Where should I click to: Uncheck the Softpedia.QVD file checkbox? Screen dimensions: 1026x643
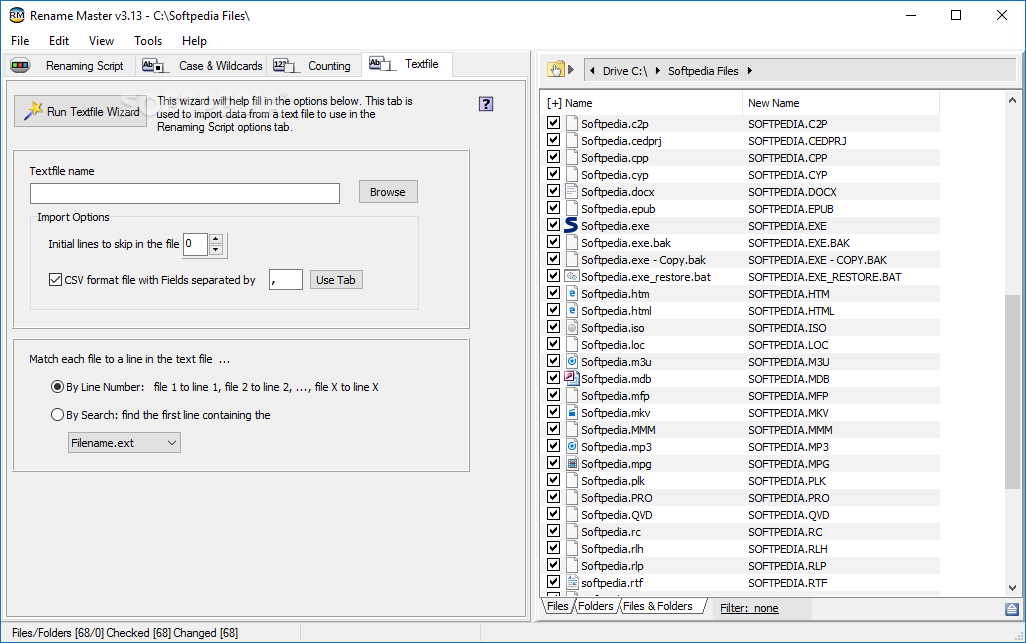554,513
